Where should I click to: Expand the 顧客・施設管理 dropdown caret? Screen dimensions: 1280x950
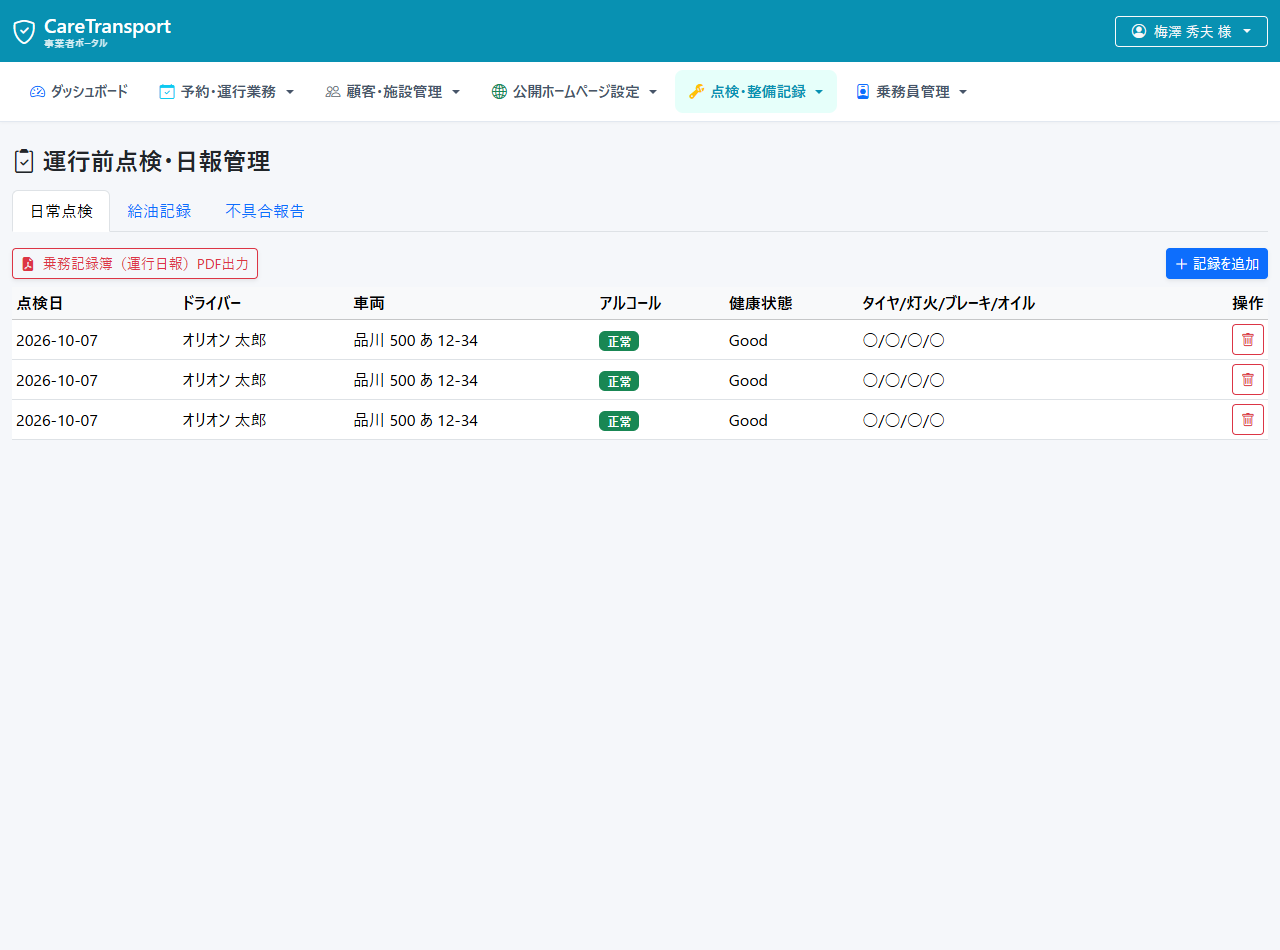point(456,92)
